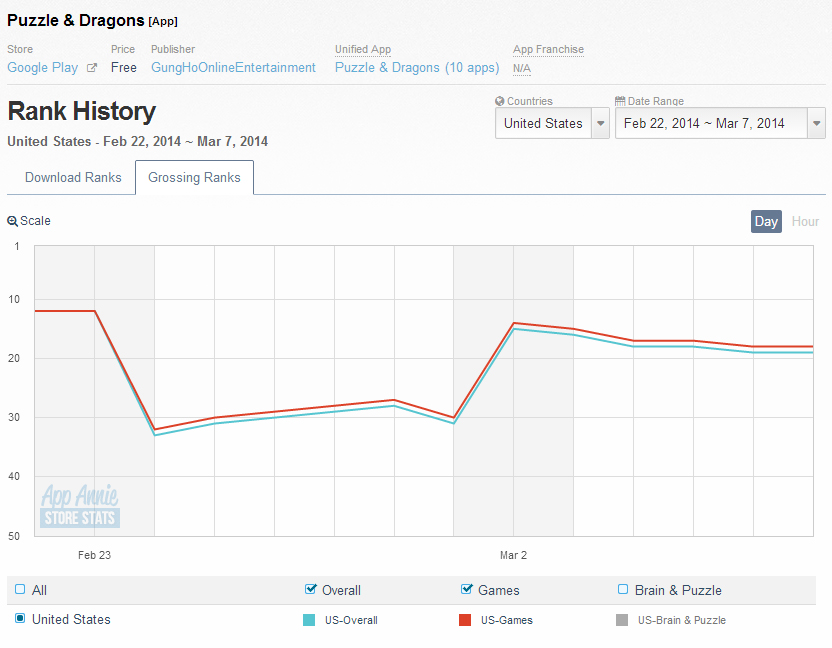
Task: Enable the Brain & Puzzle checkbox
Action: pyautogui.click(x=623, y=590)
